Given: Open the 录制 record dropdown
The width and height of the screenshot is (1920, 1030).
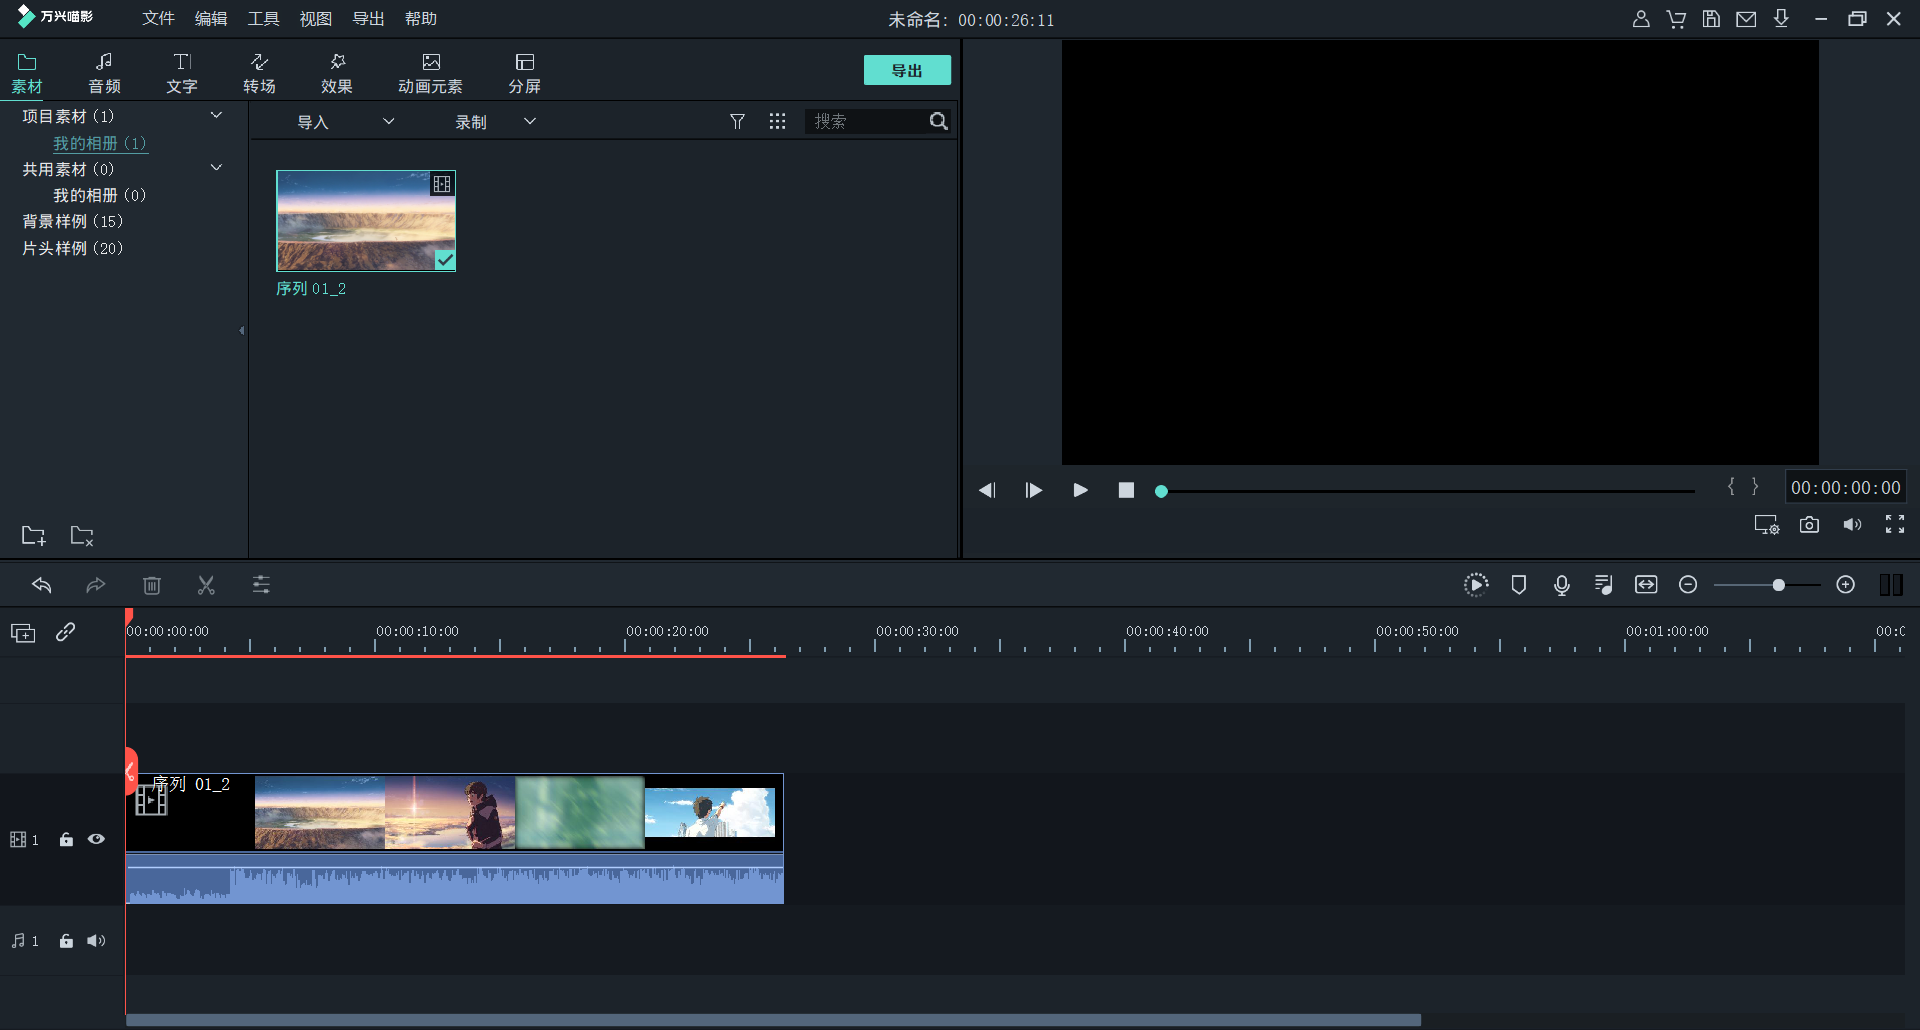Looking at the screenshot, I should pyautogui.click(x=495, y=122).
